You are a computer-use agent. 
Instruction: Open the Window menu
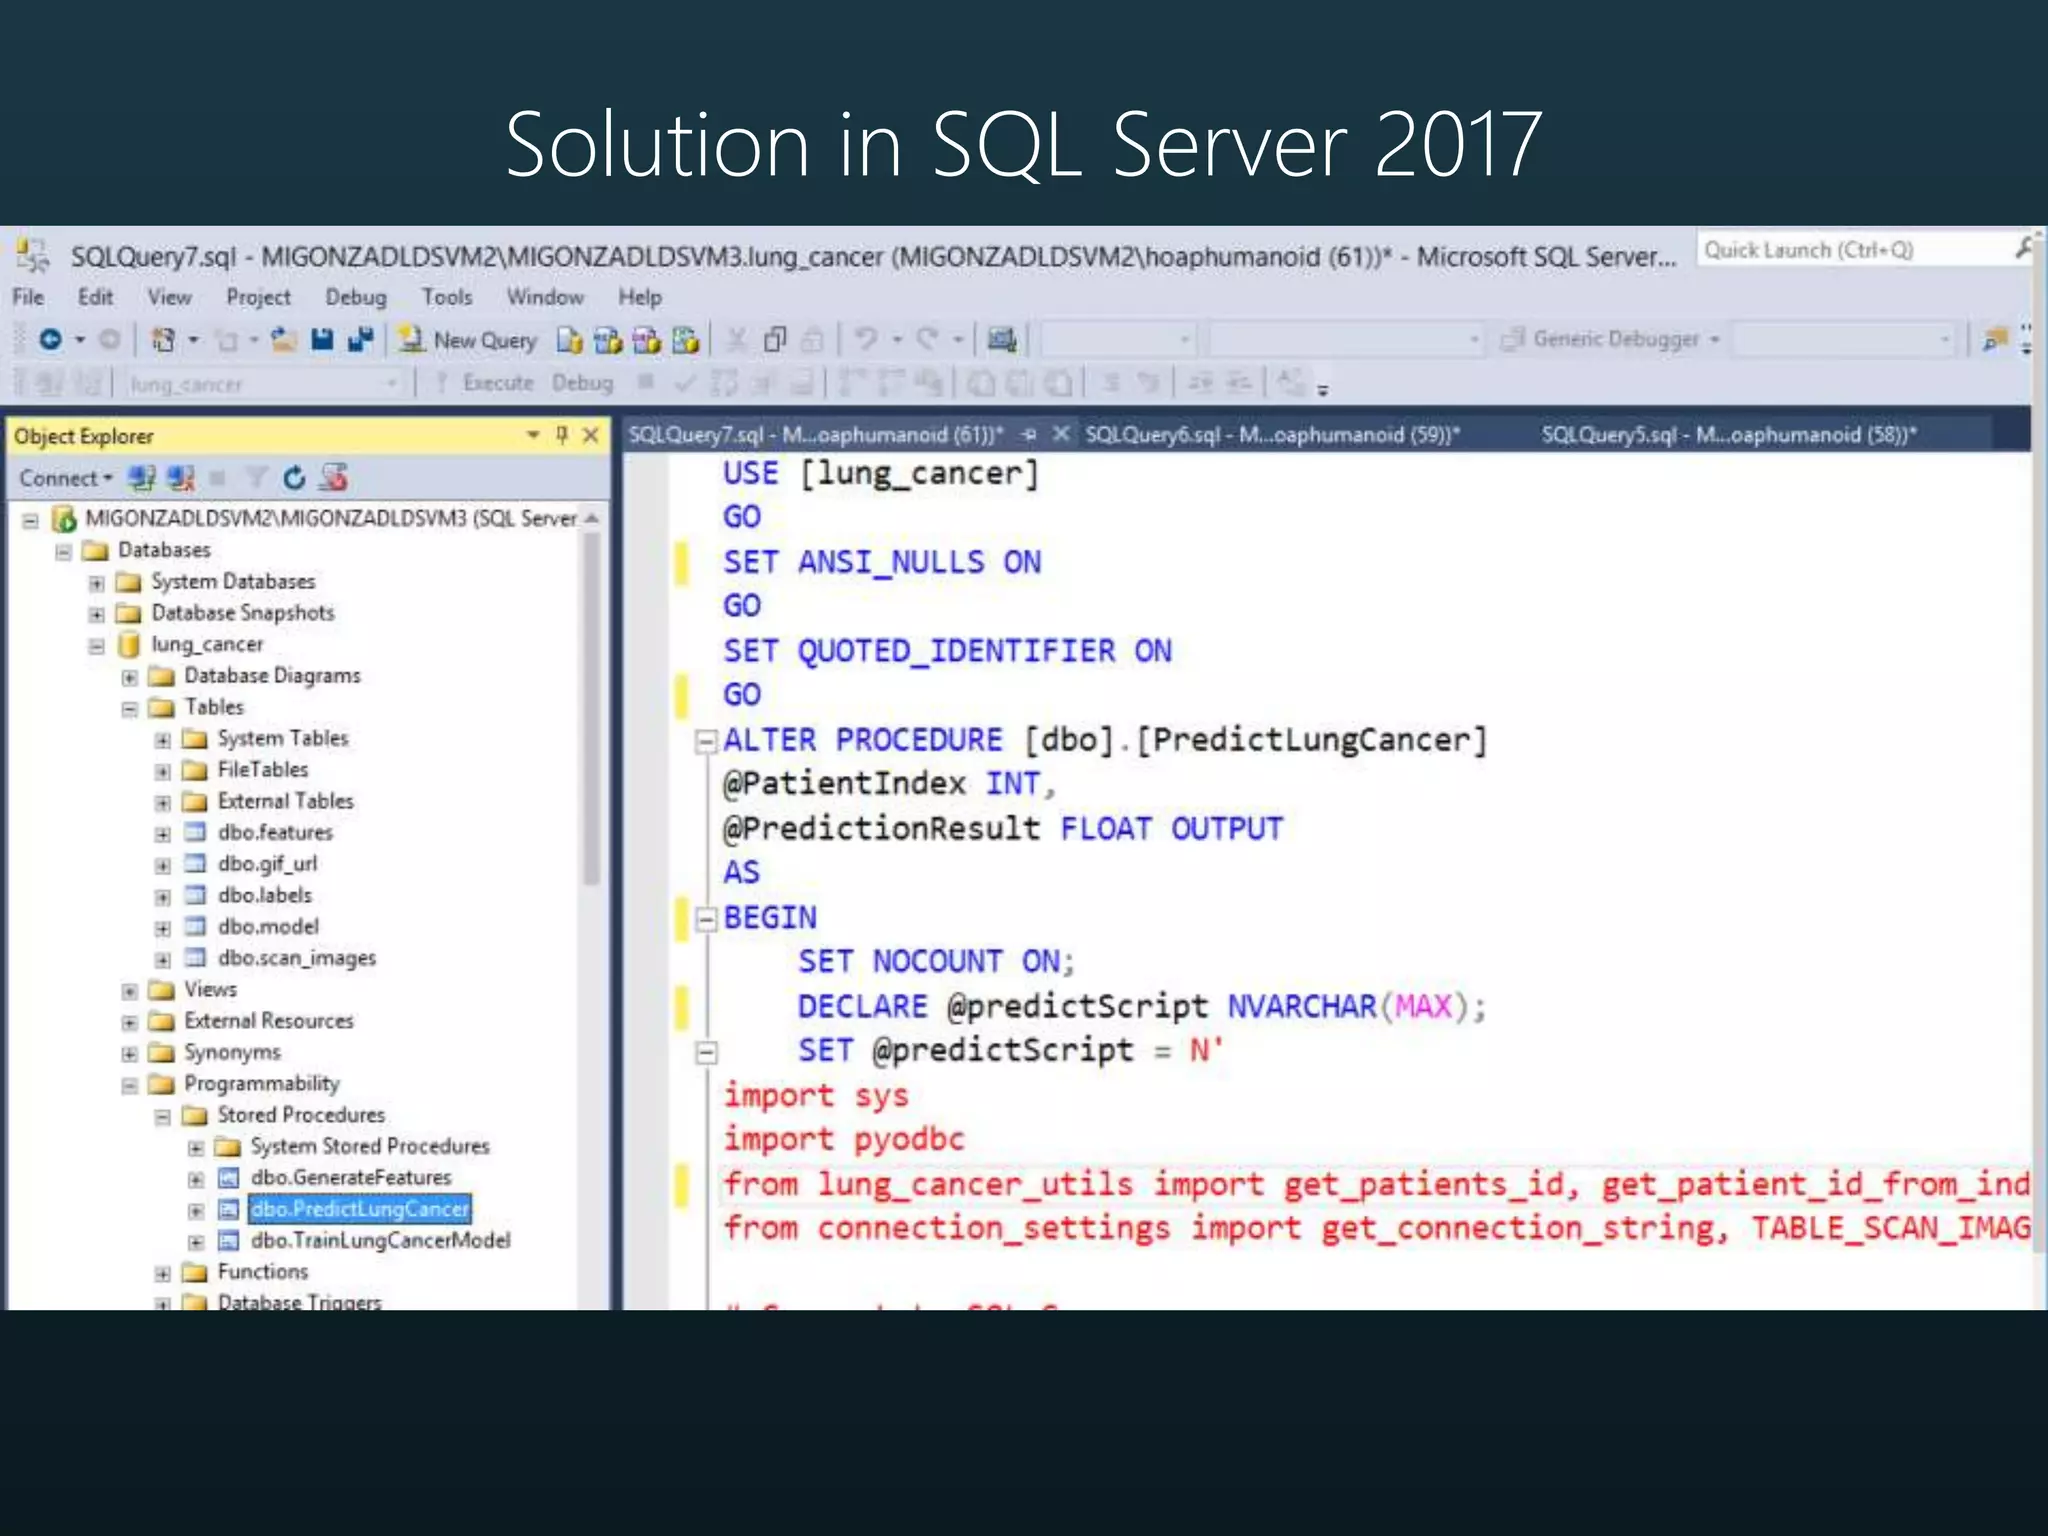(x=545, y=297)
